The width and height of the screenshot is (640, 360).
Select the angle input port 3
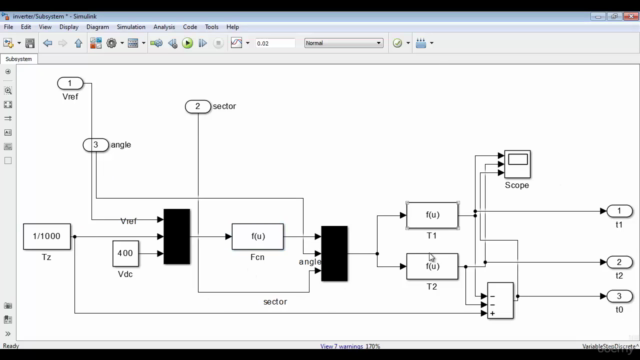point(96,145)
